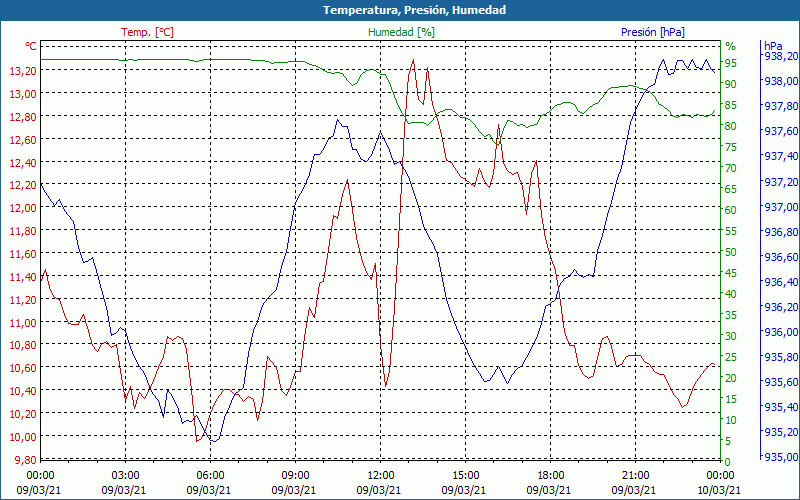800x500 pixels.
Task: Click the "15:00" time axis label
Action: [465, 476]
